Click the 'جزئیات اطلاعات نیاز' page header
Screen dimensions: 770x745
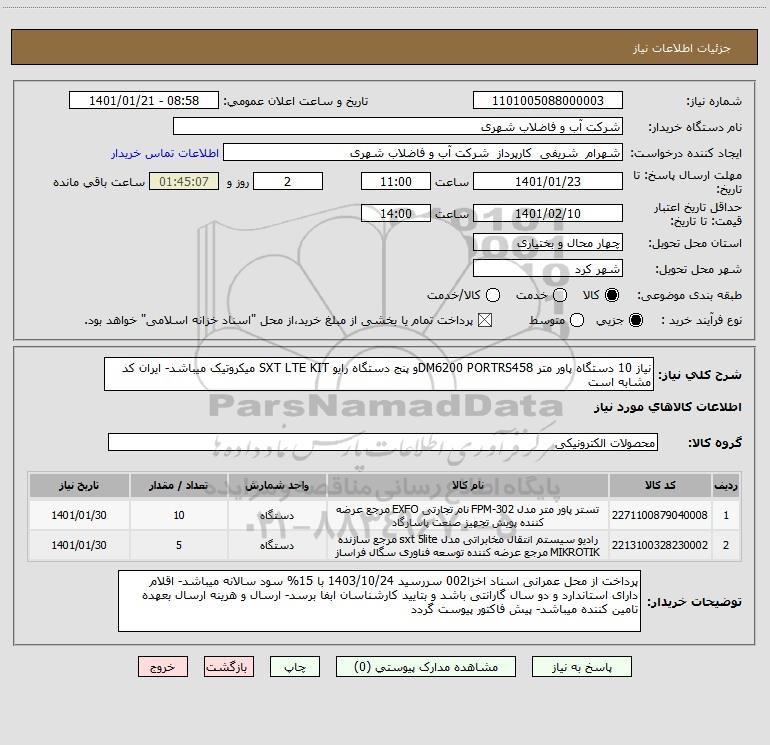pos(681,48)
